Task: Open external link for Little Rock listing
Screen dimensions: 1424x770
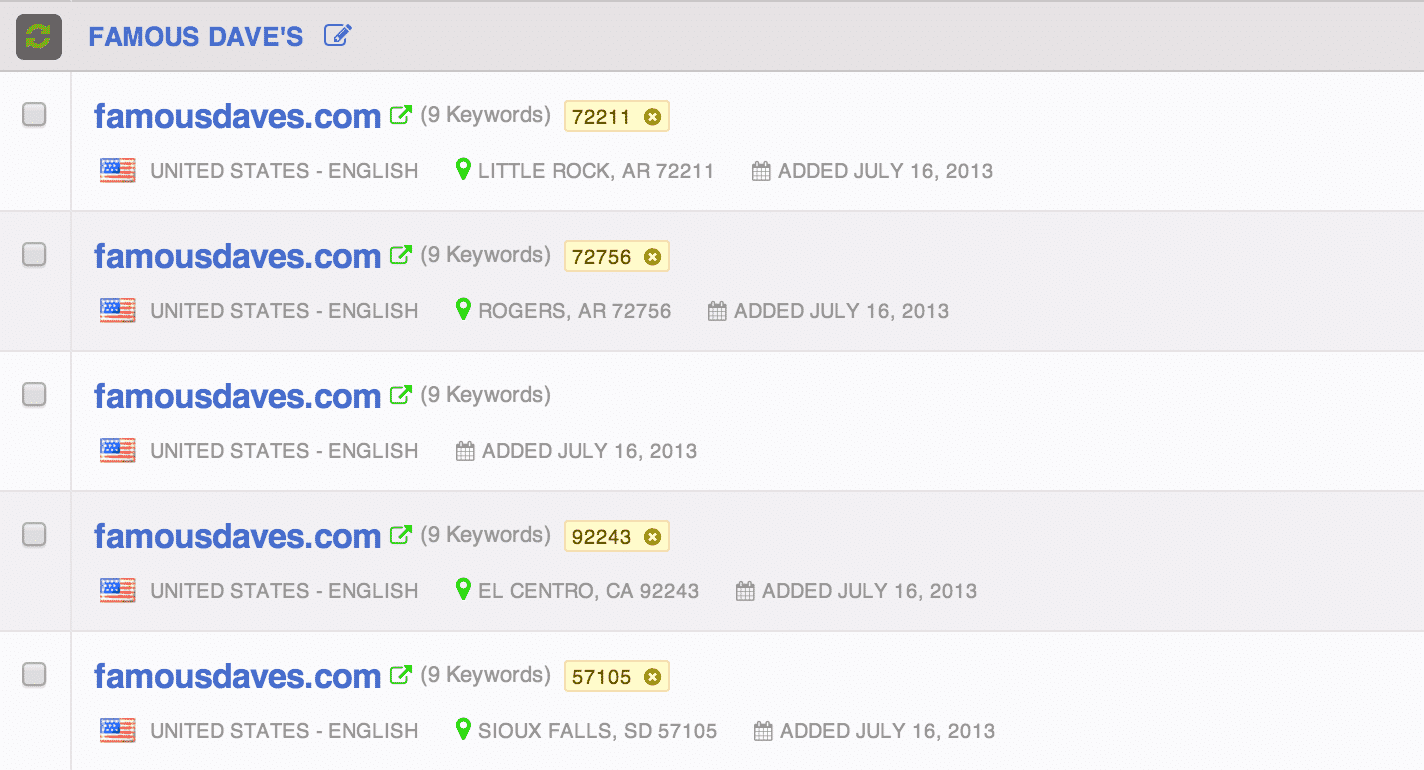Action: (x=400, y=116)
